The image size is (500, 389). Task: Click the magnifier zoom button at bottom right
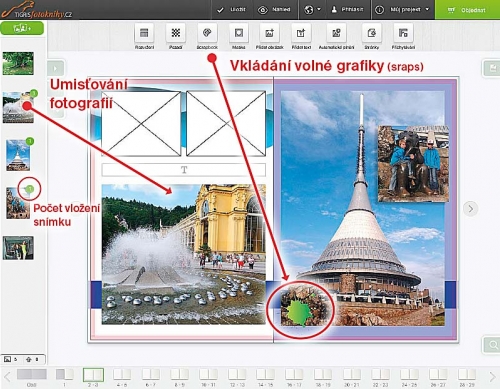click(x=492, y=345)
